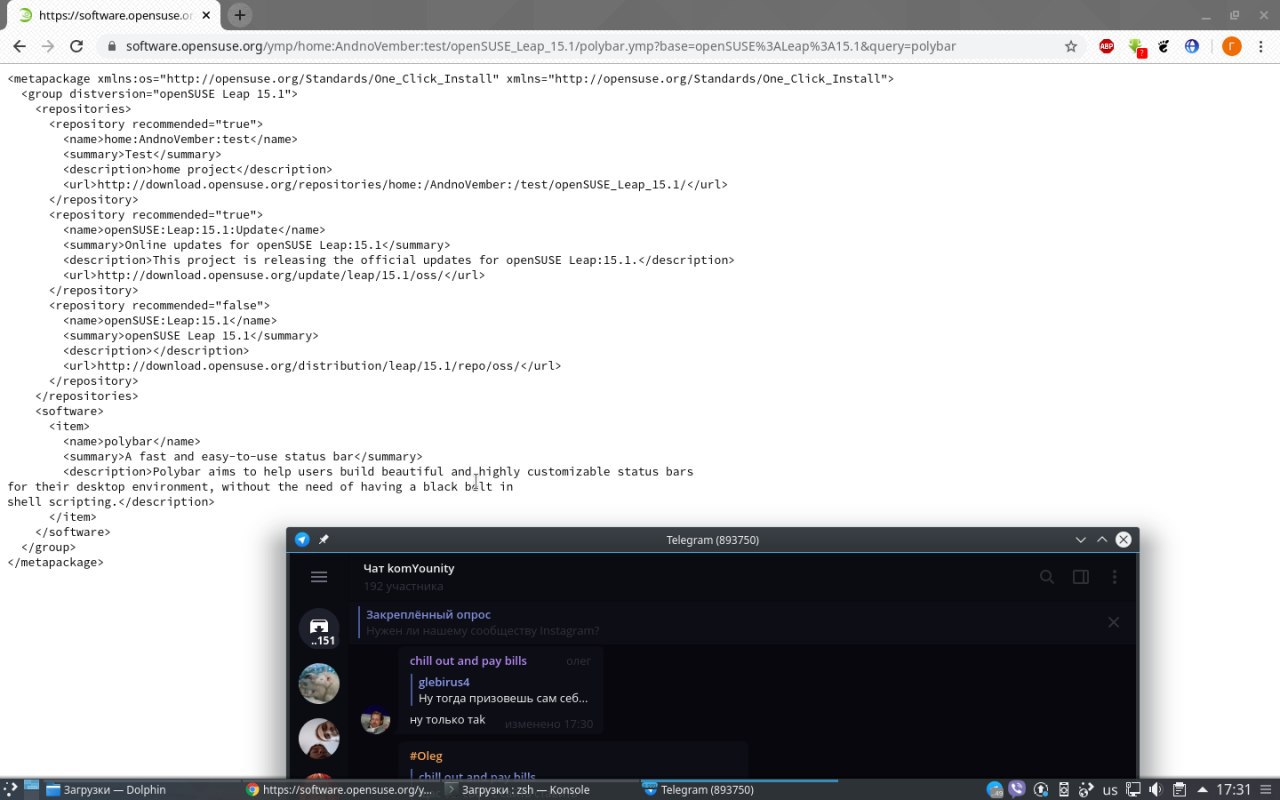Open the green download extension with red badge
The image size is (1280, 800).
pyautogui.click(x=1136, y=46)
